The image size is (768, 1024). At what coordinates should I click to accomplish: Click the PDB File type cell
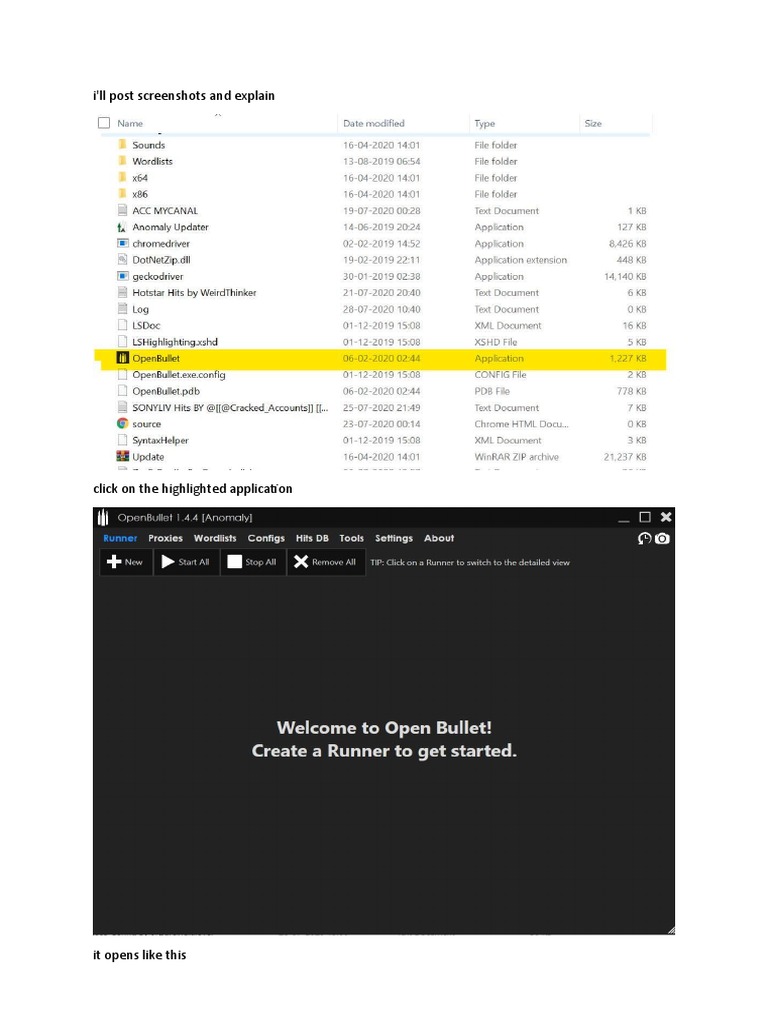pos(492,391)
